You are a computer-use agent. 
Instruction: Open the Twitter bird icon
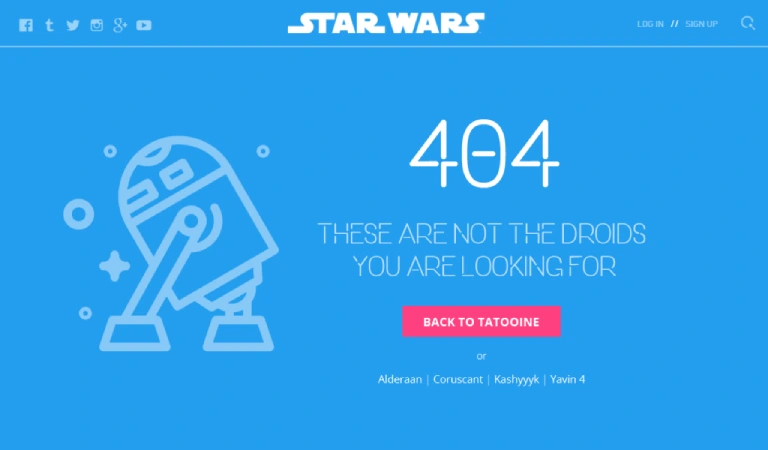[72, 25]
